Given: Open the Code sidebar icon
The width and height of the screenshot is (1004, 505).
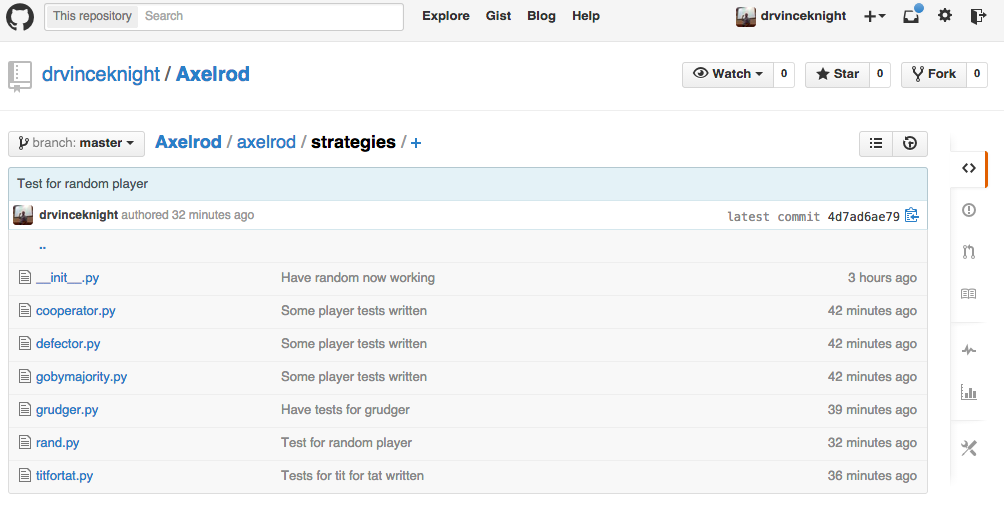Looking at the screenshot, I should tap(969, 168).
